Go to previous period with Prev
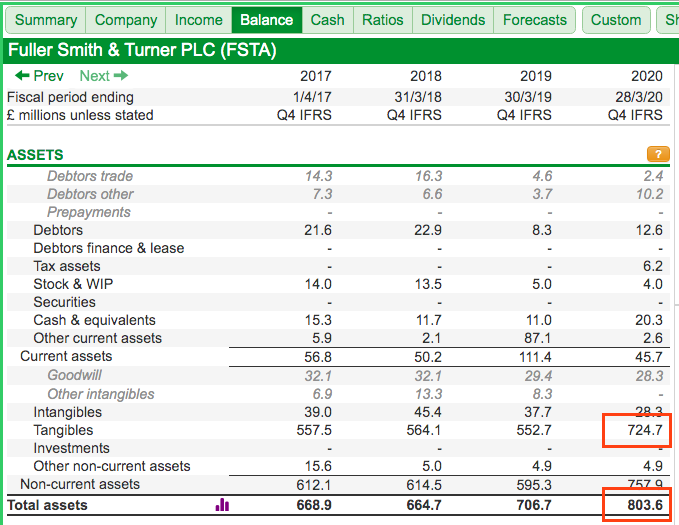Image resolution: width=679 pixels, height=525 pixels. (x=39, y=76)
